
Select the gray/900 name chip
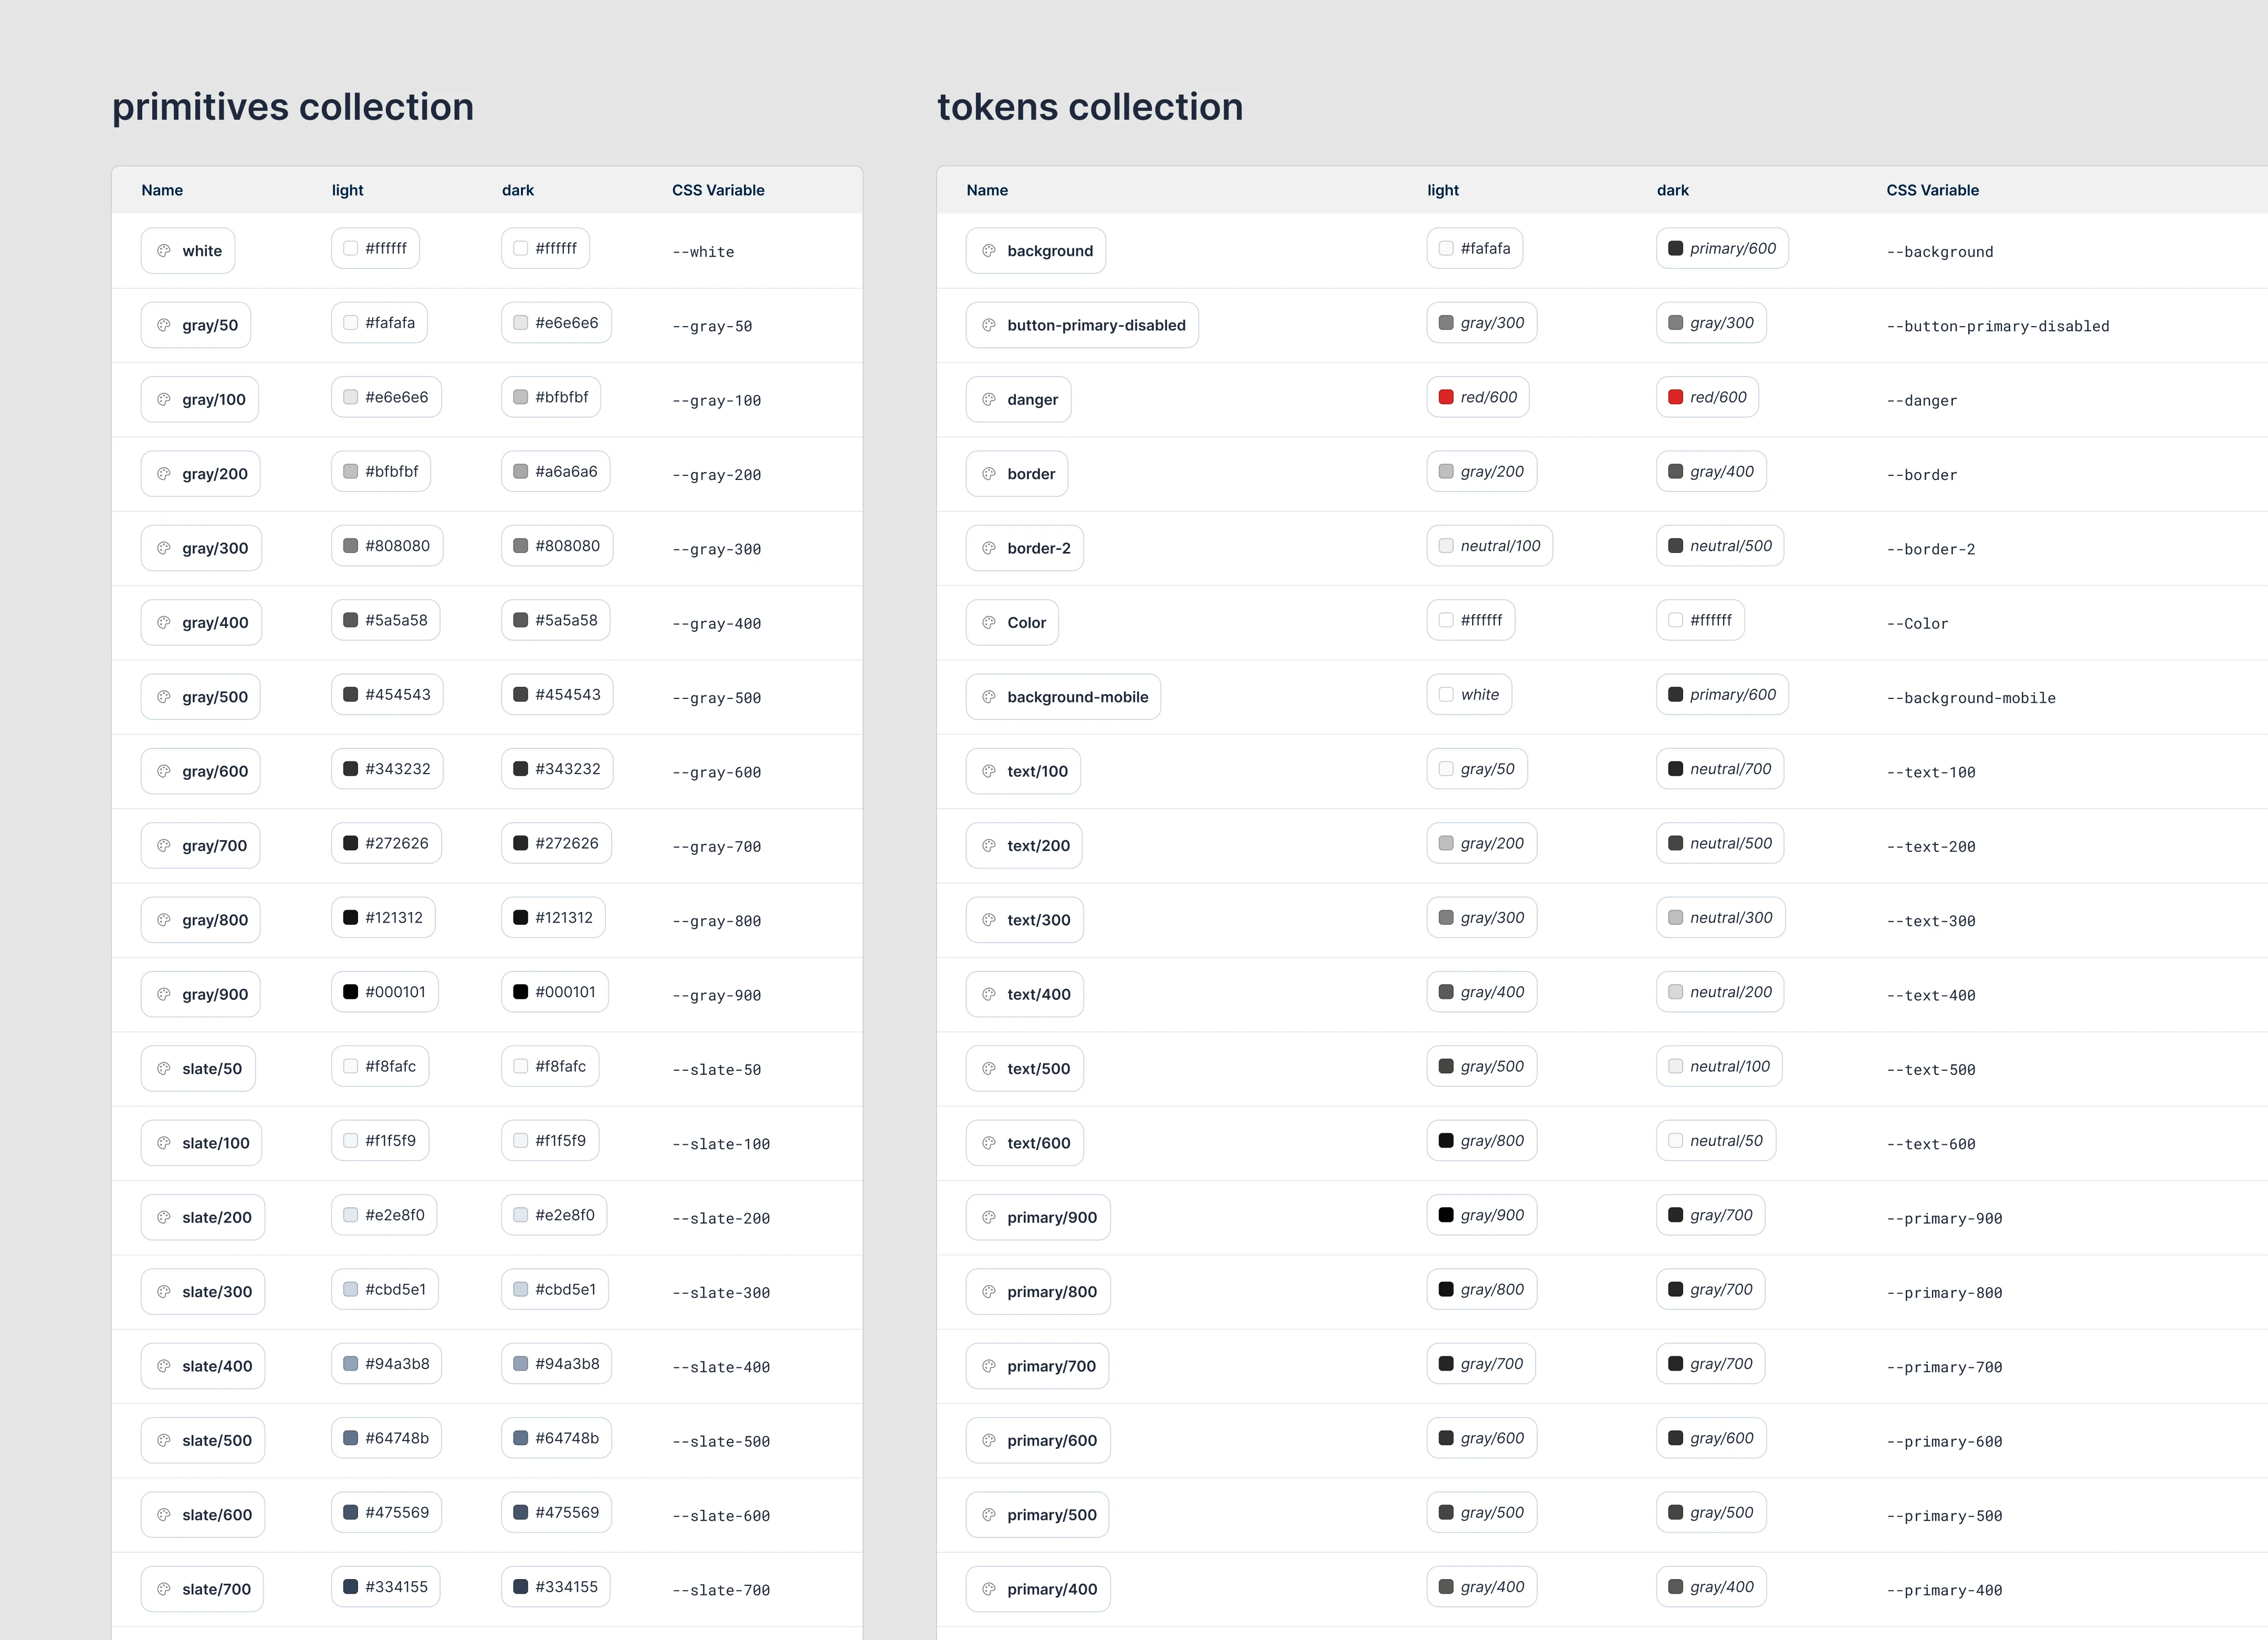click(x=201, y=994)
